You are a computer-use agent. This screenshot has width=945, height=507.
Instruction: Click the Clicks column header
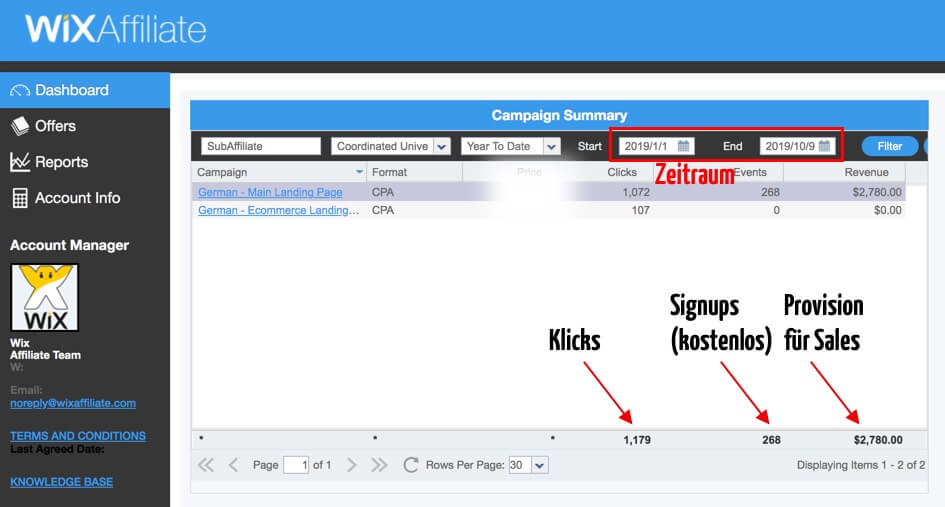coord(622,172)
